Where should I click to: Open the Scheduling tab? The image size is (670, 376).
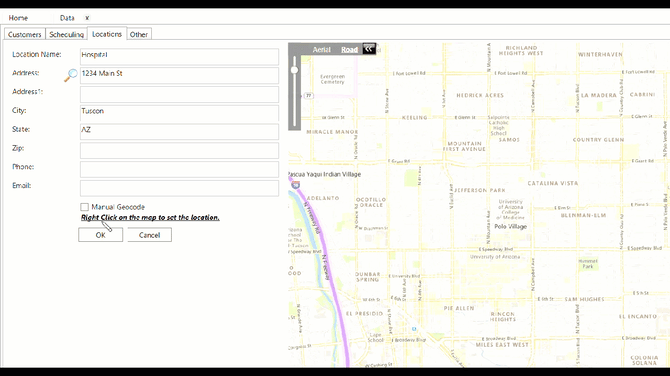point(66,34)
